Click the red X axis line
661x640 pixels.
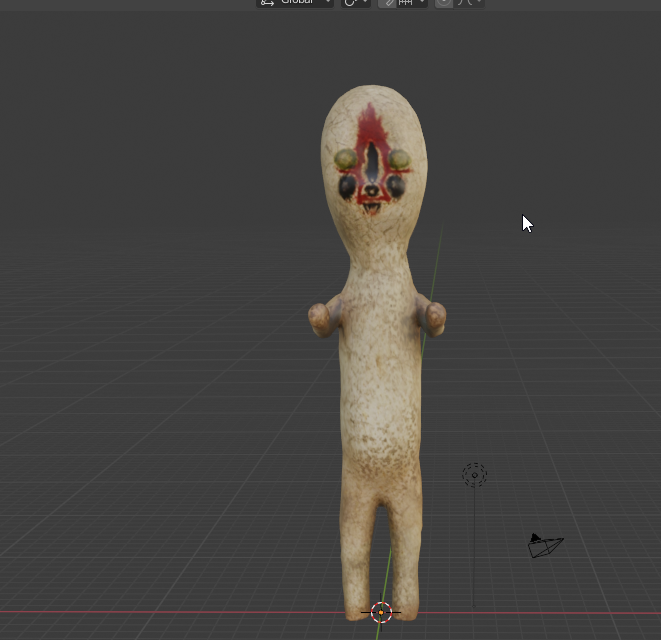[x=169, y=611]
